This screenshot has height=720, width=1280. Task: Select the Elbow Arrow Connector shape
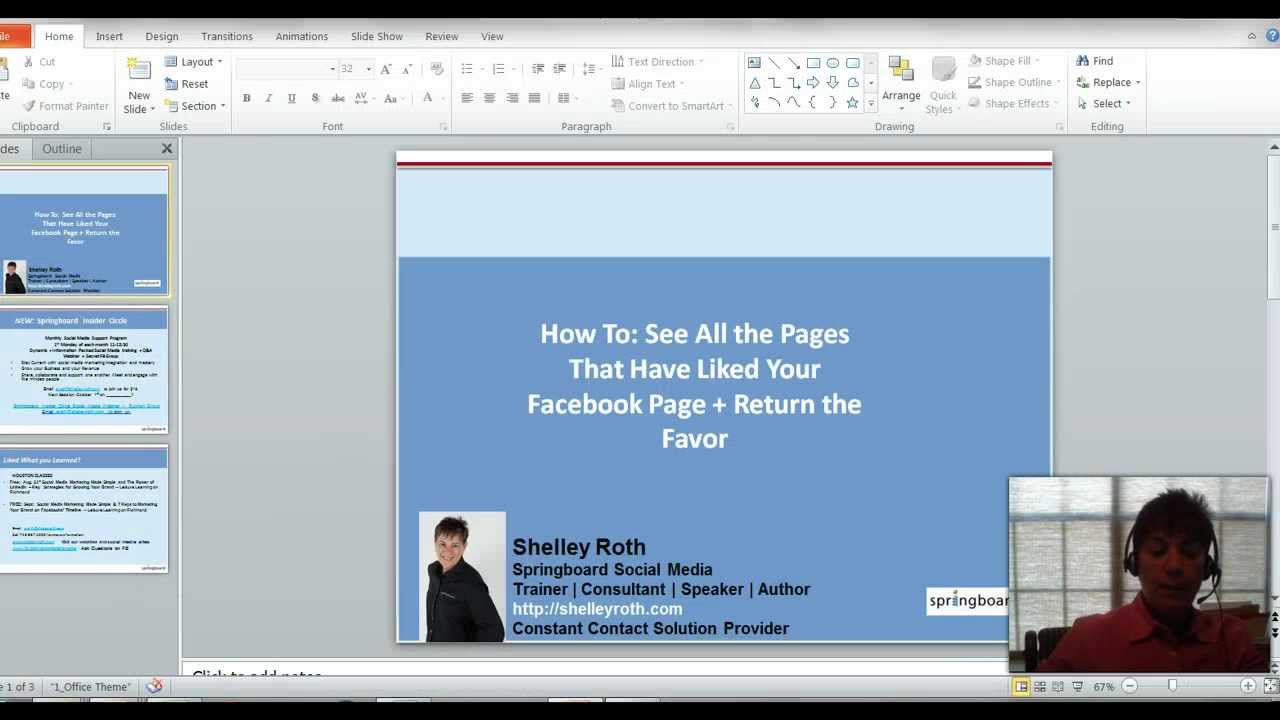point(794,83)
